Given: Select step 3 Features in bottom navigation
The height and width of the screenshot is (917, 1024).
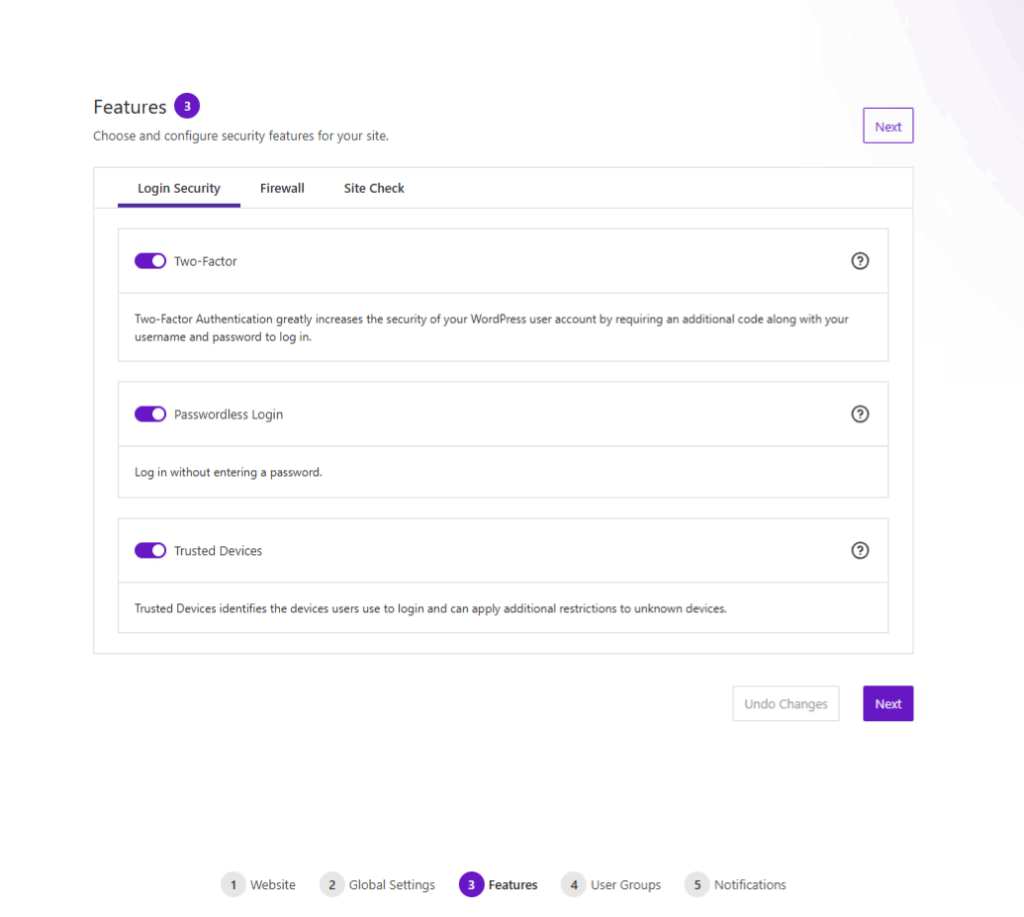Looking at the screenshot, I should (499, 885).
